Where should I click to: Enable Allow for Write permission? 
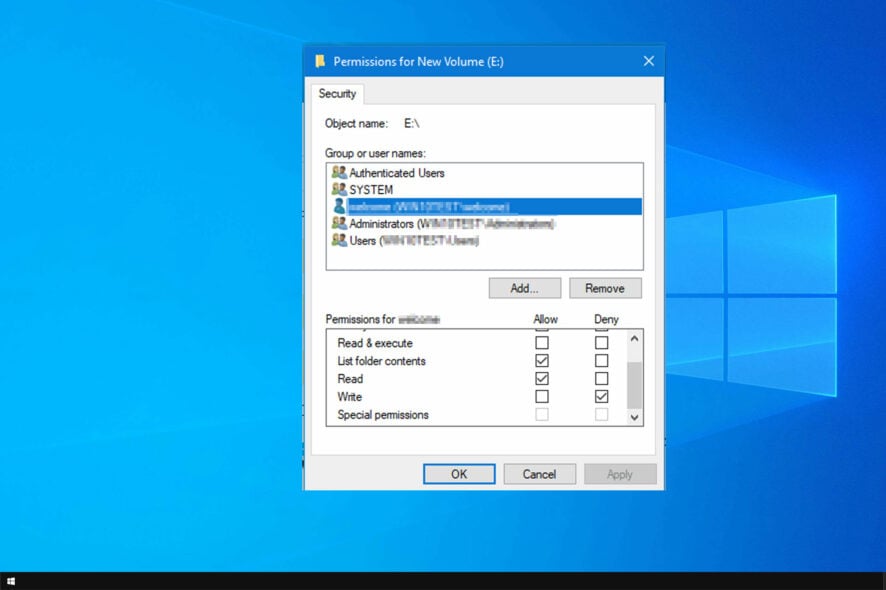541,396
